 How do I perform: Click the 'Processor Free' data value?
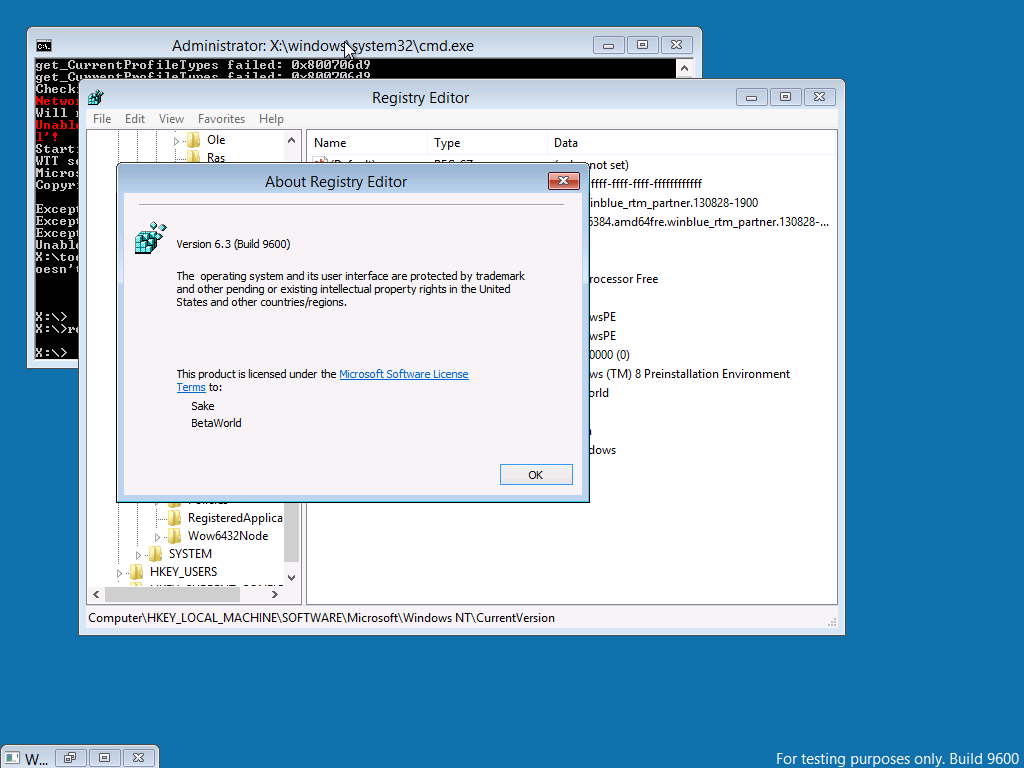coord(623,279)
